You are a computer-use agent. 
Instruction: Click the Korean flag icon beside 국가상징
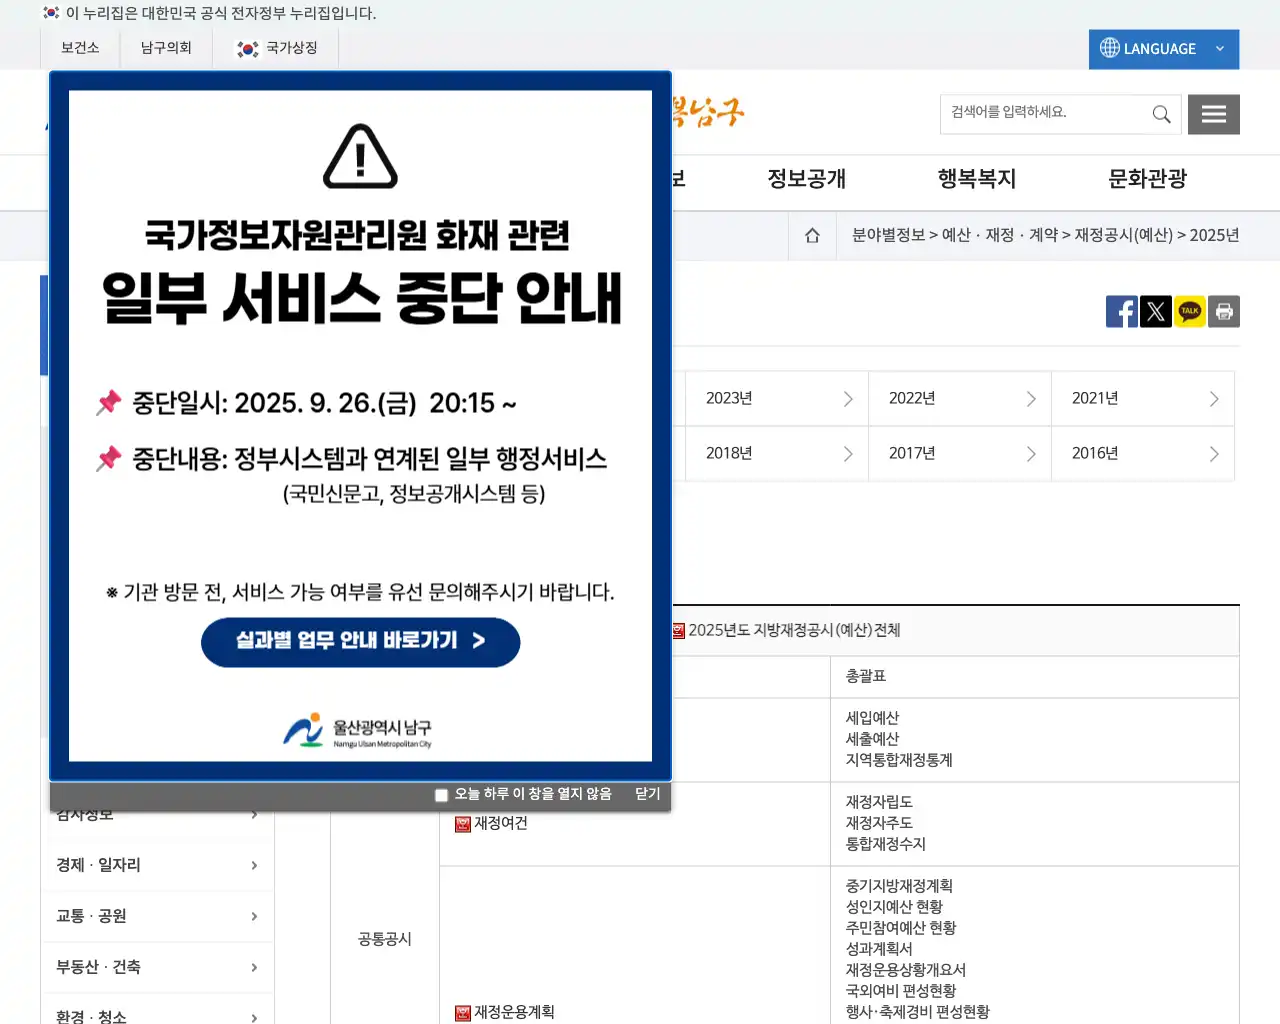click(247, 48)
